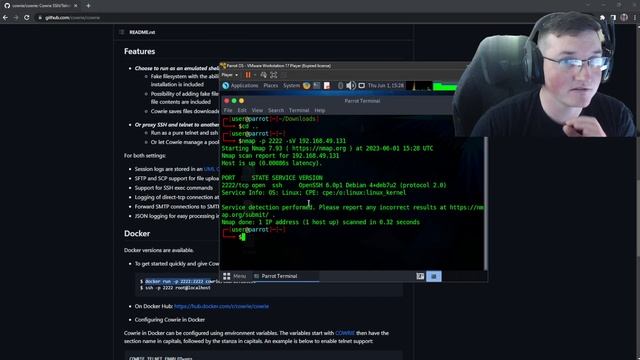640x360 pixels.
Task: Click the 'ssh -p 2222 root@localhost' code line
Action: (177, 288)
